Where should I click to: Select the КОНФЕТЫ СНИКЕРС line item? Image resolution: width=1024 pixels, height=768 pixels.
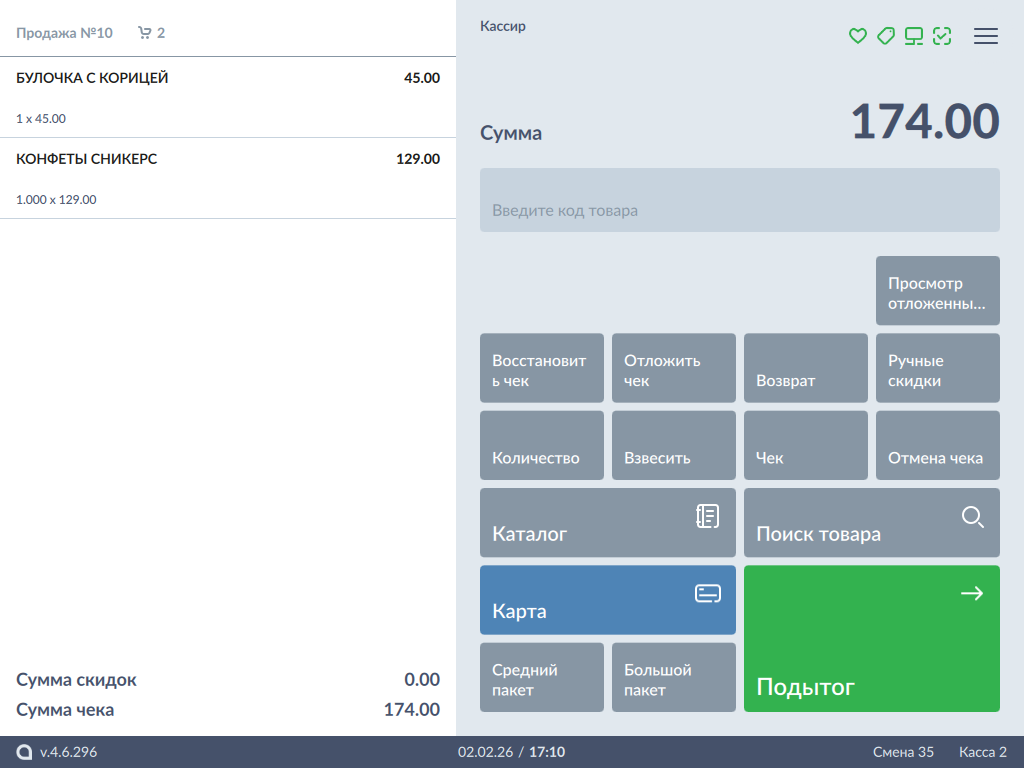(227, 178)
